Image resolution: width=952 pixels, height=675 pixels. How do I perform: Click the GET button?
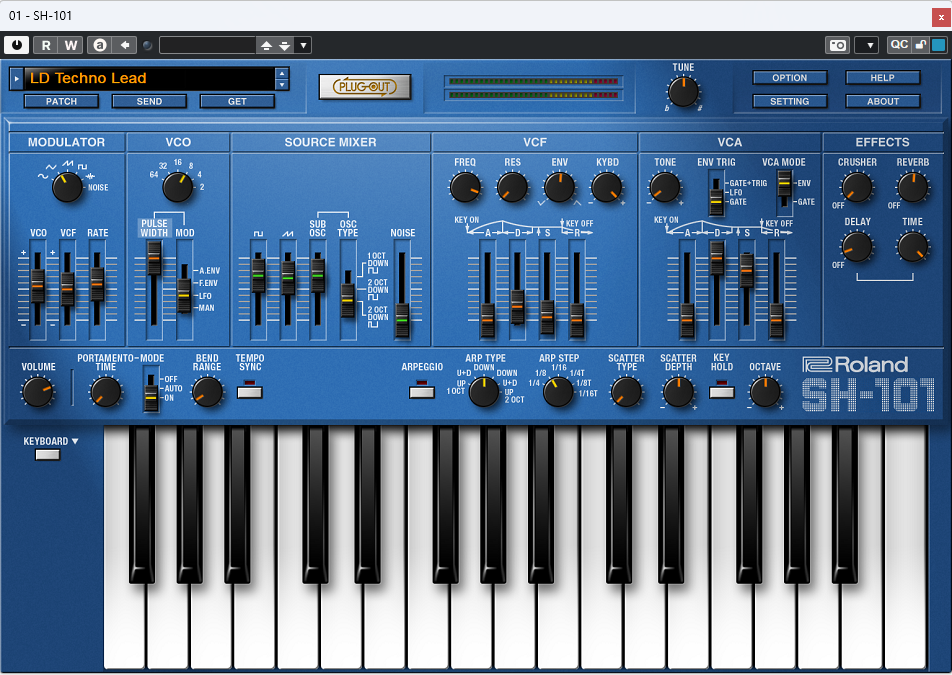click(237, 101)
